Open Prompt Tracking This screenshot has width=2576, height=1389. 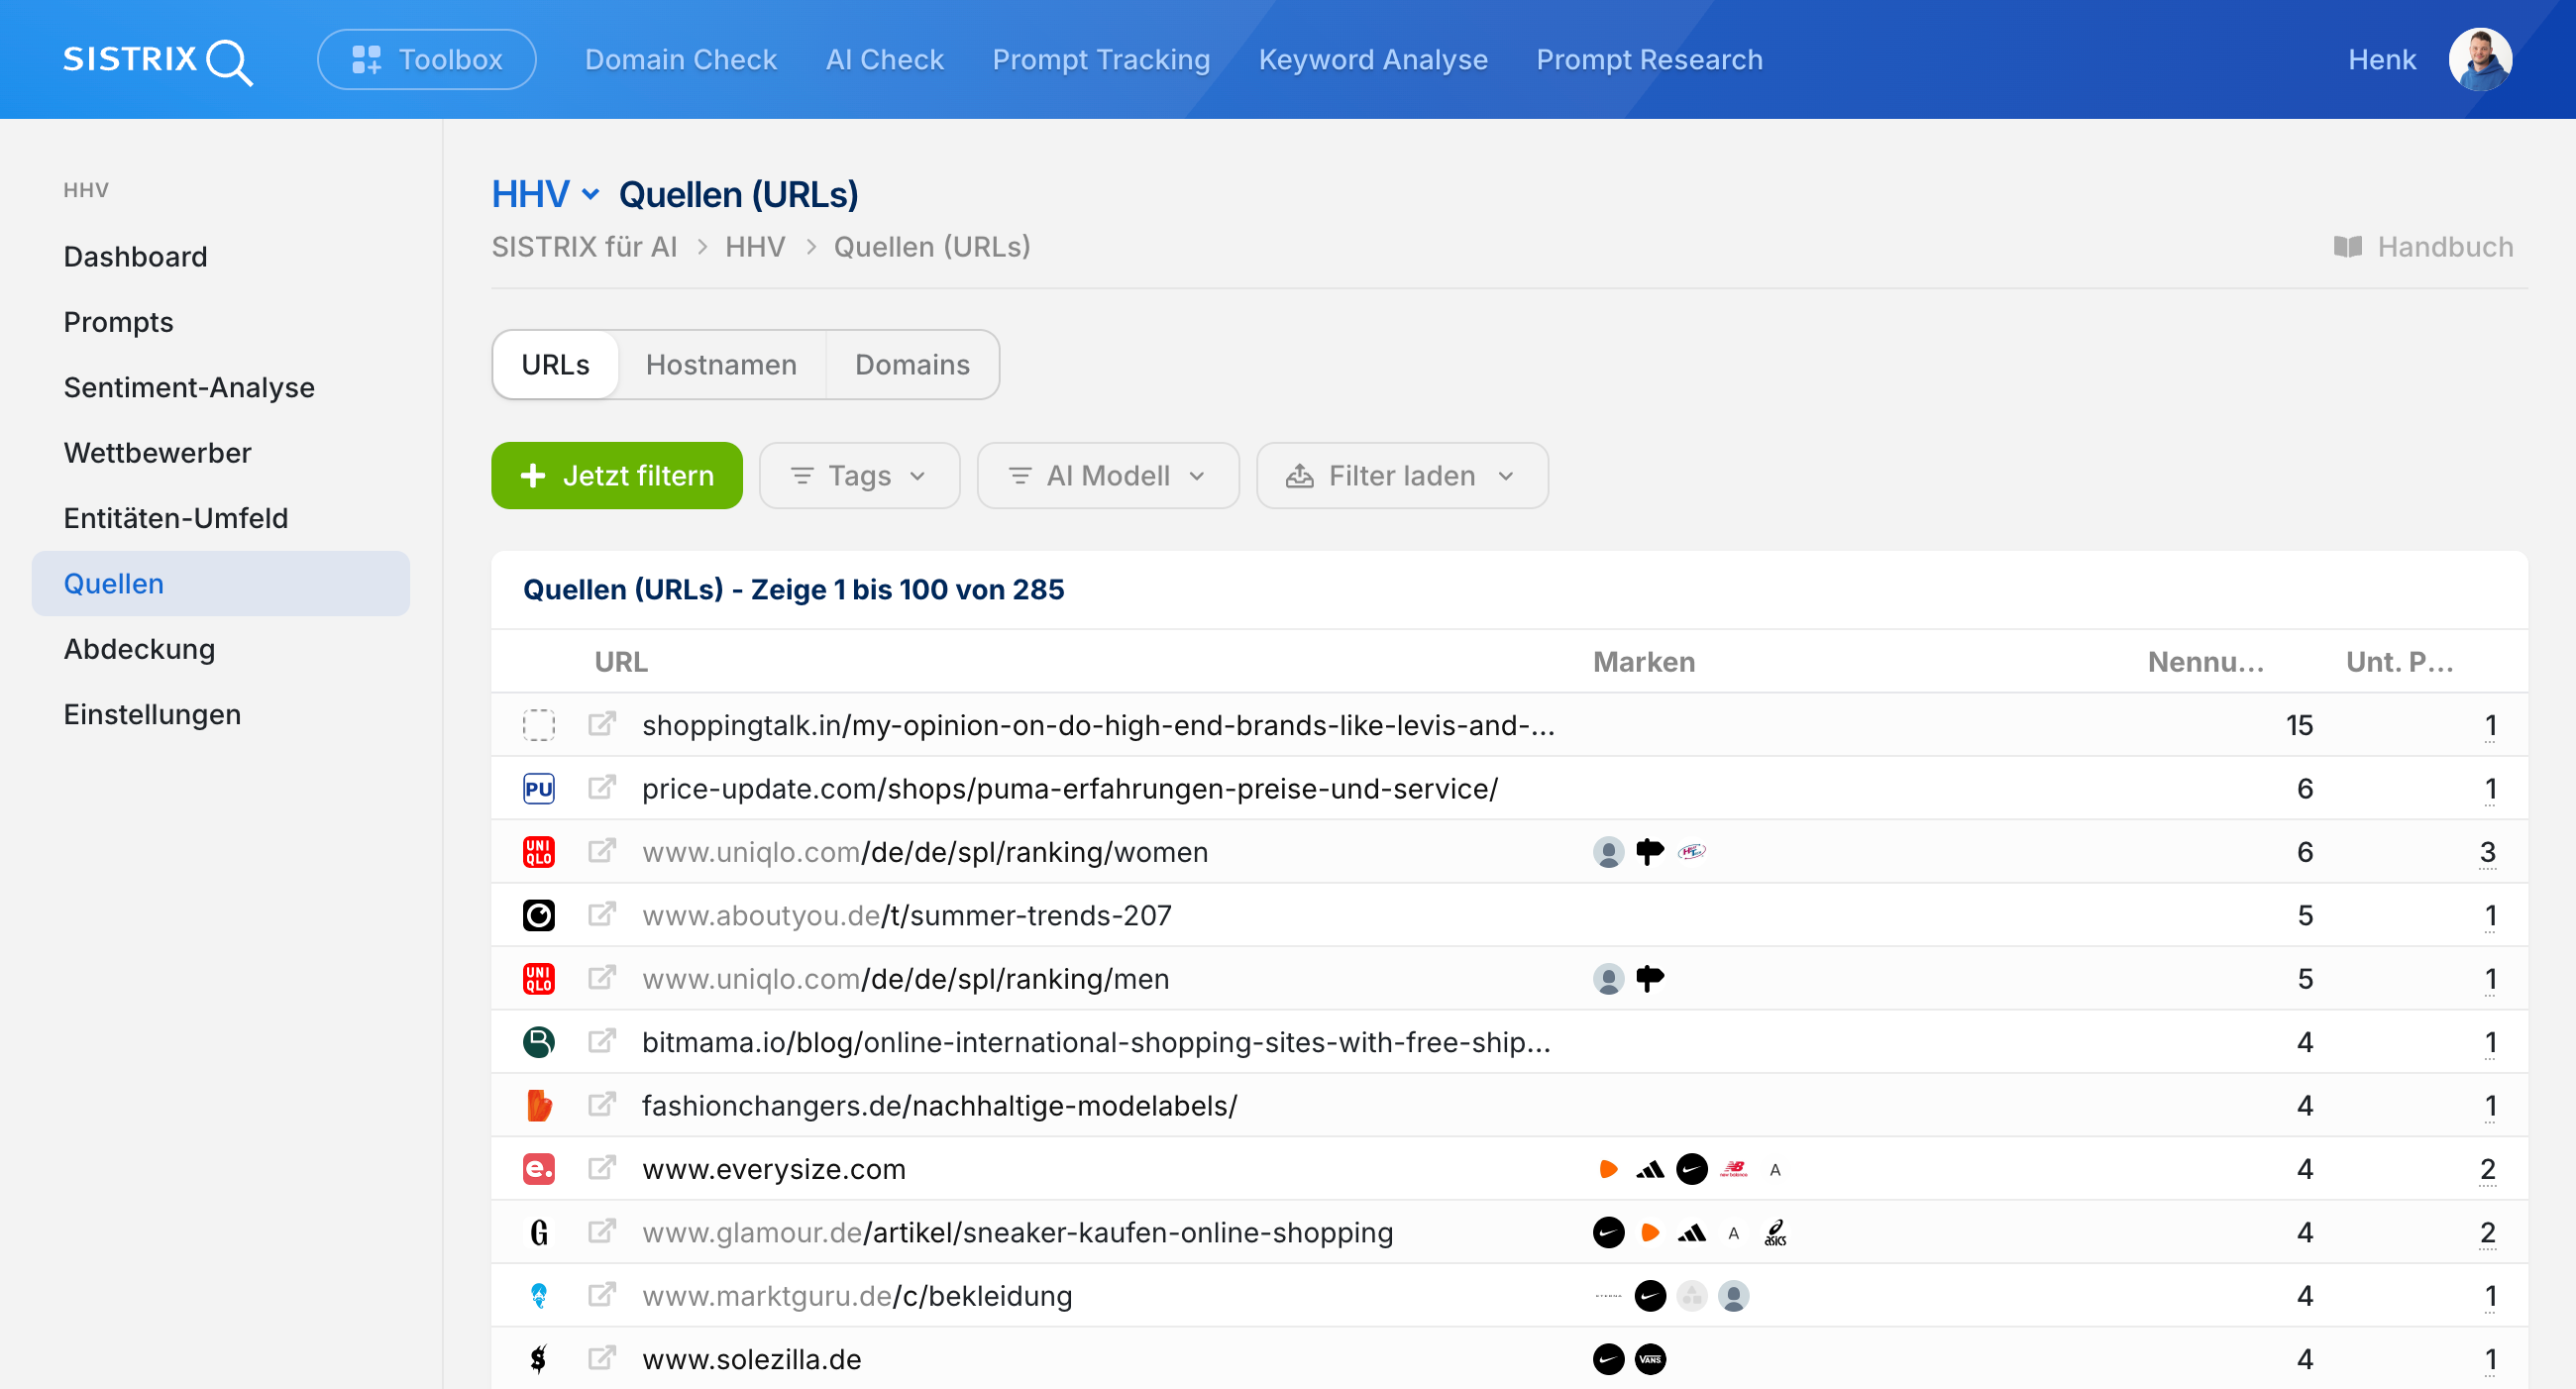(x=1101, y=60)
